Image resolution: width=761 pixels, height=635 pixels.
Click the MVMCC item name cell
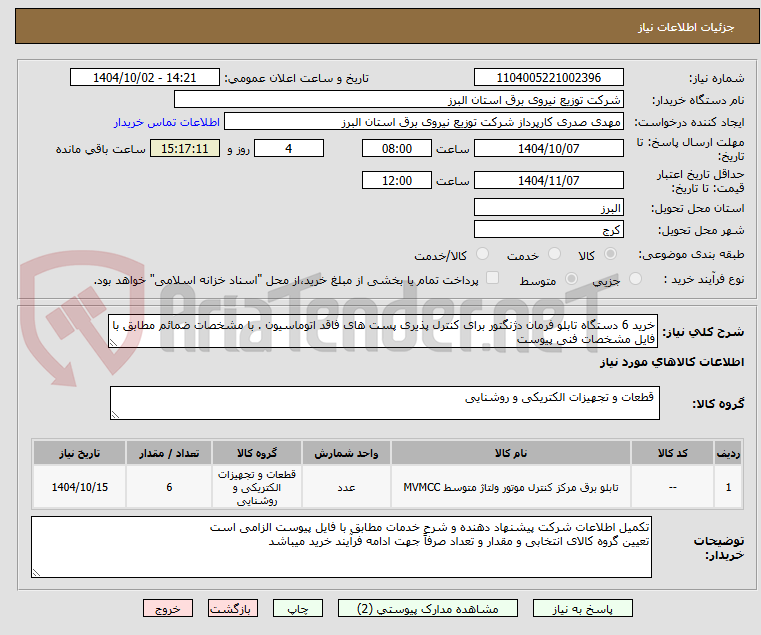tap(511, 487)
